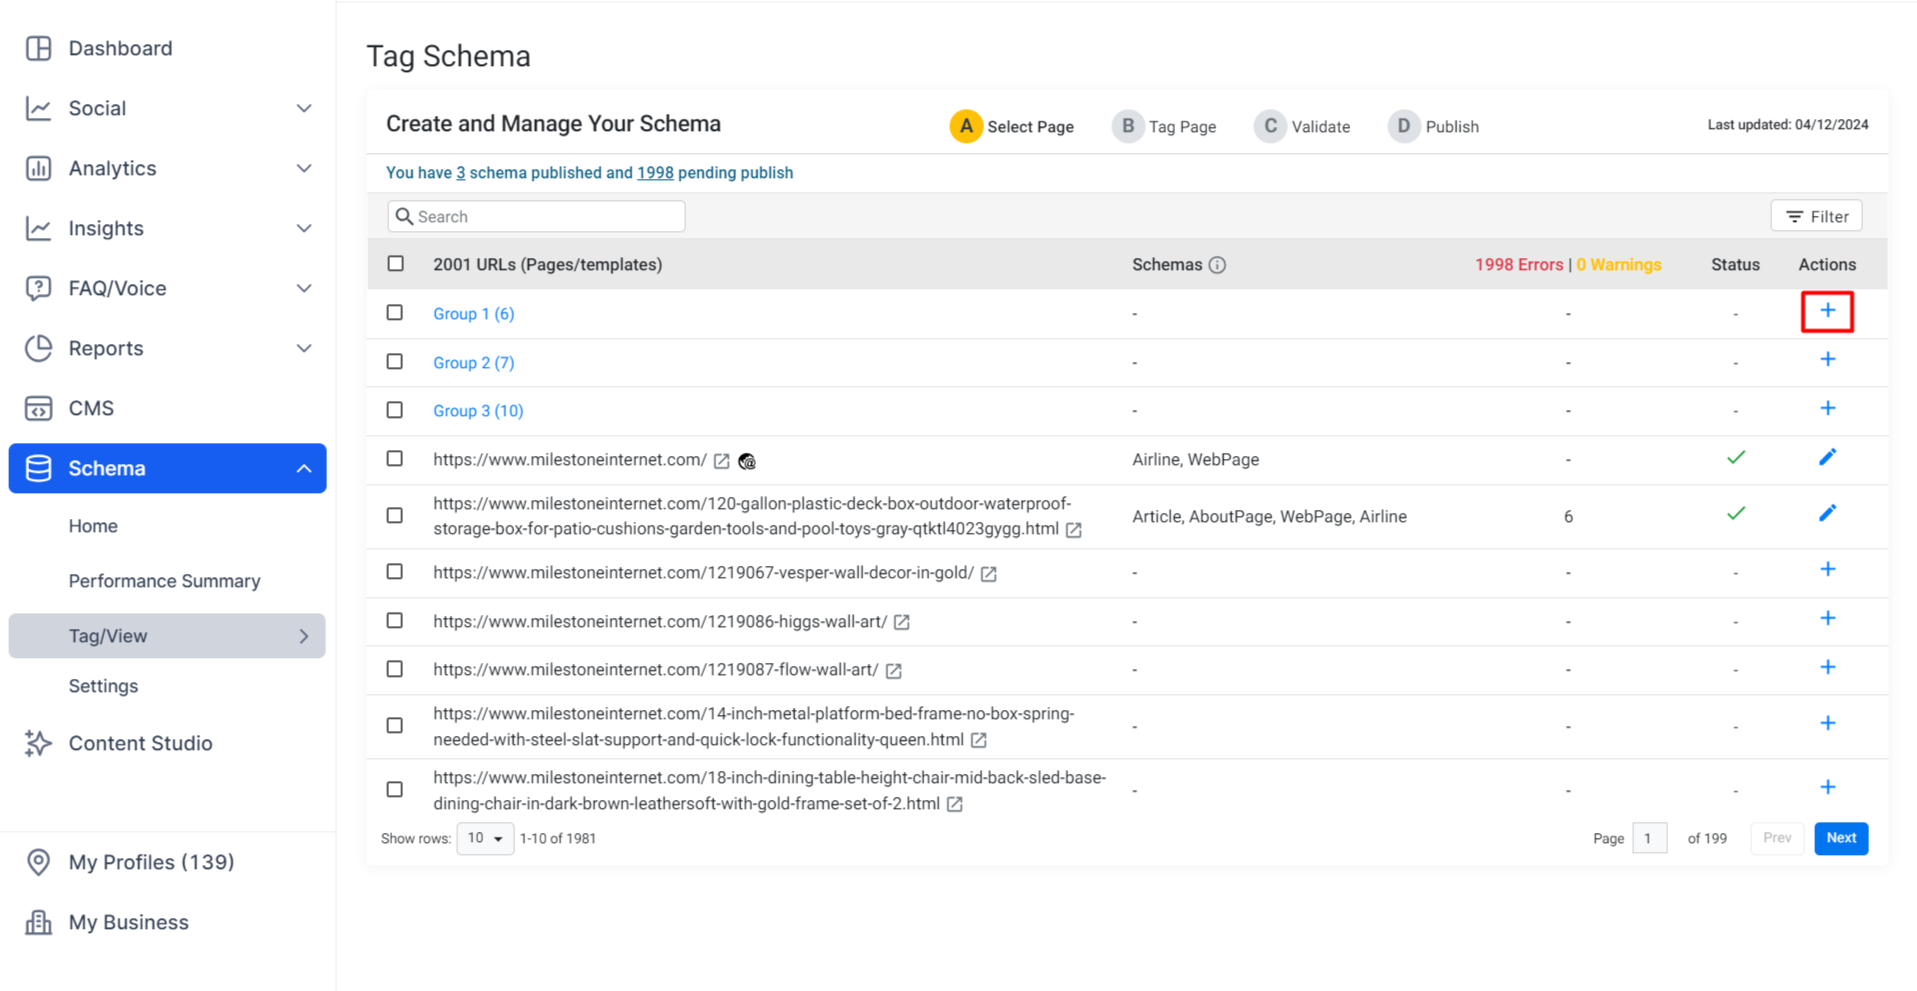The height and width of the screenshot is (991, 1917).
Task: Open the 3 schema published link
Action: (x=461, y=173)
